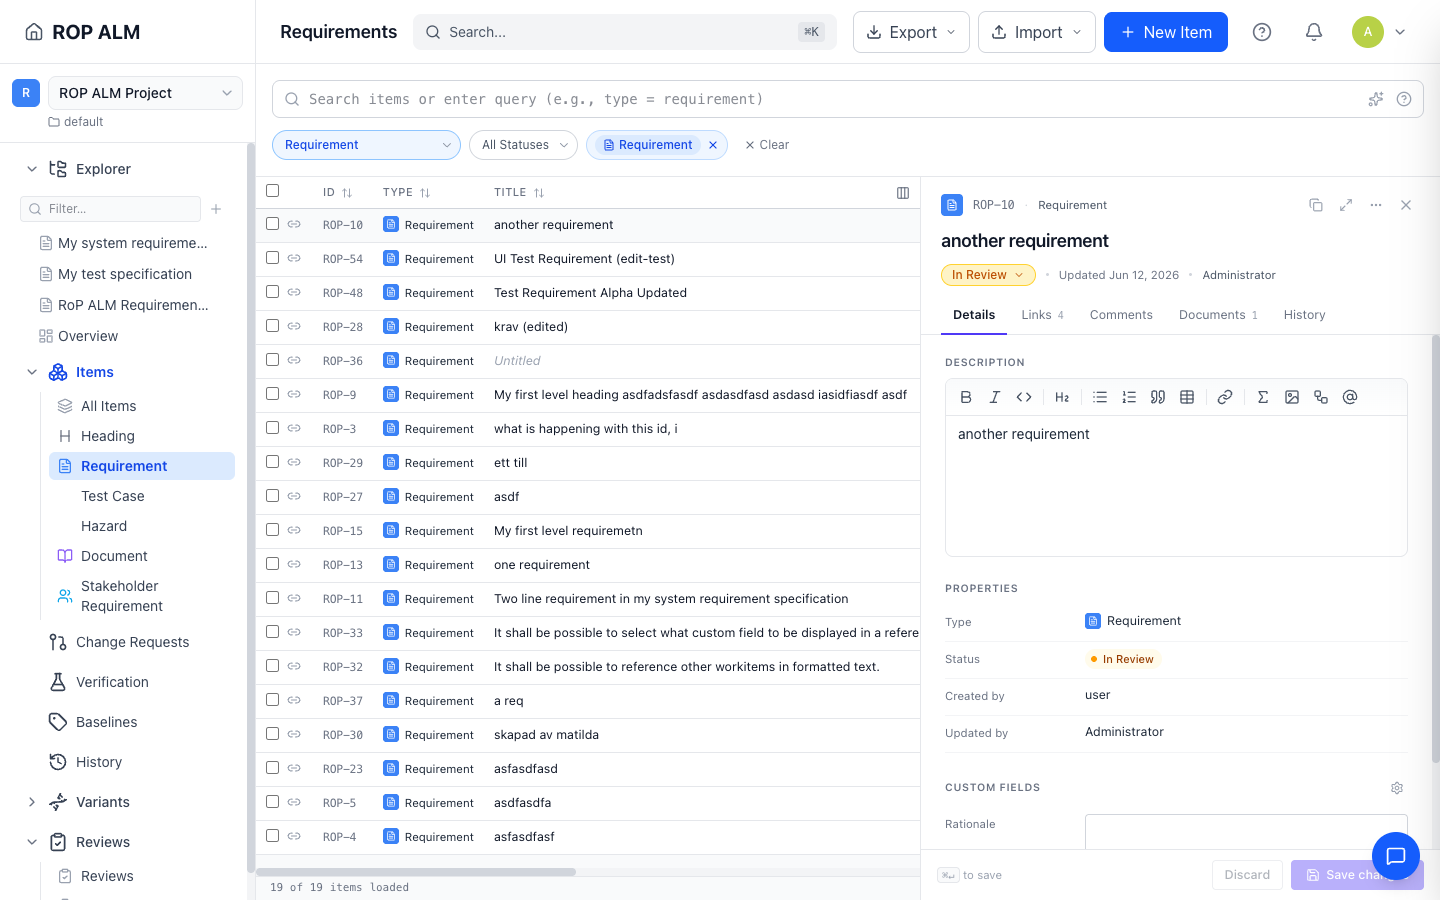The width and height of the screenshot is (1440, 900).
Task: Insert diagram in description editor
Action: coord(1321,397)
